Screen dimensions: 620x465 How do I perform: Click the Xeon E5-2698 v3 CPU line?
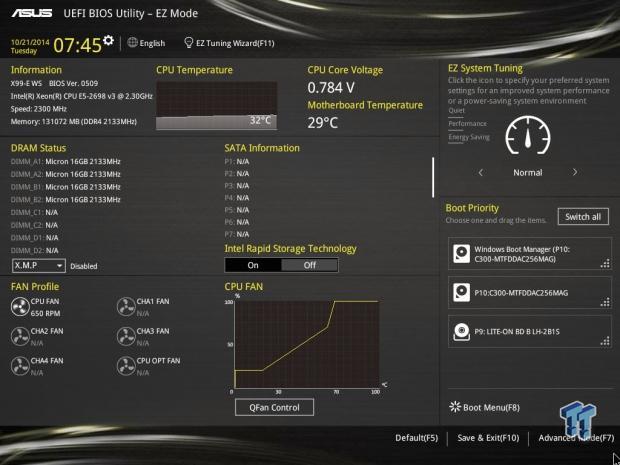81,96
